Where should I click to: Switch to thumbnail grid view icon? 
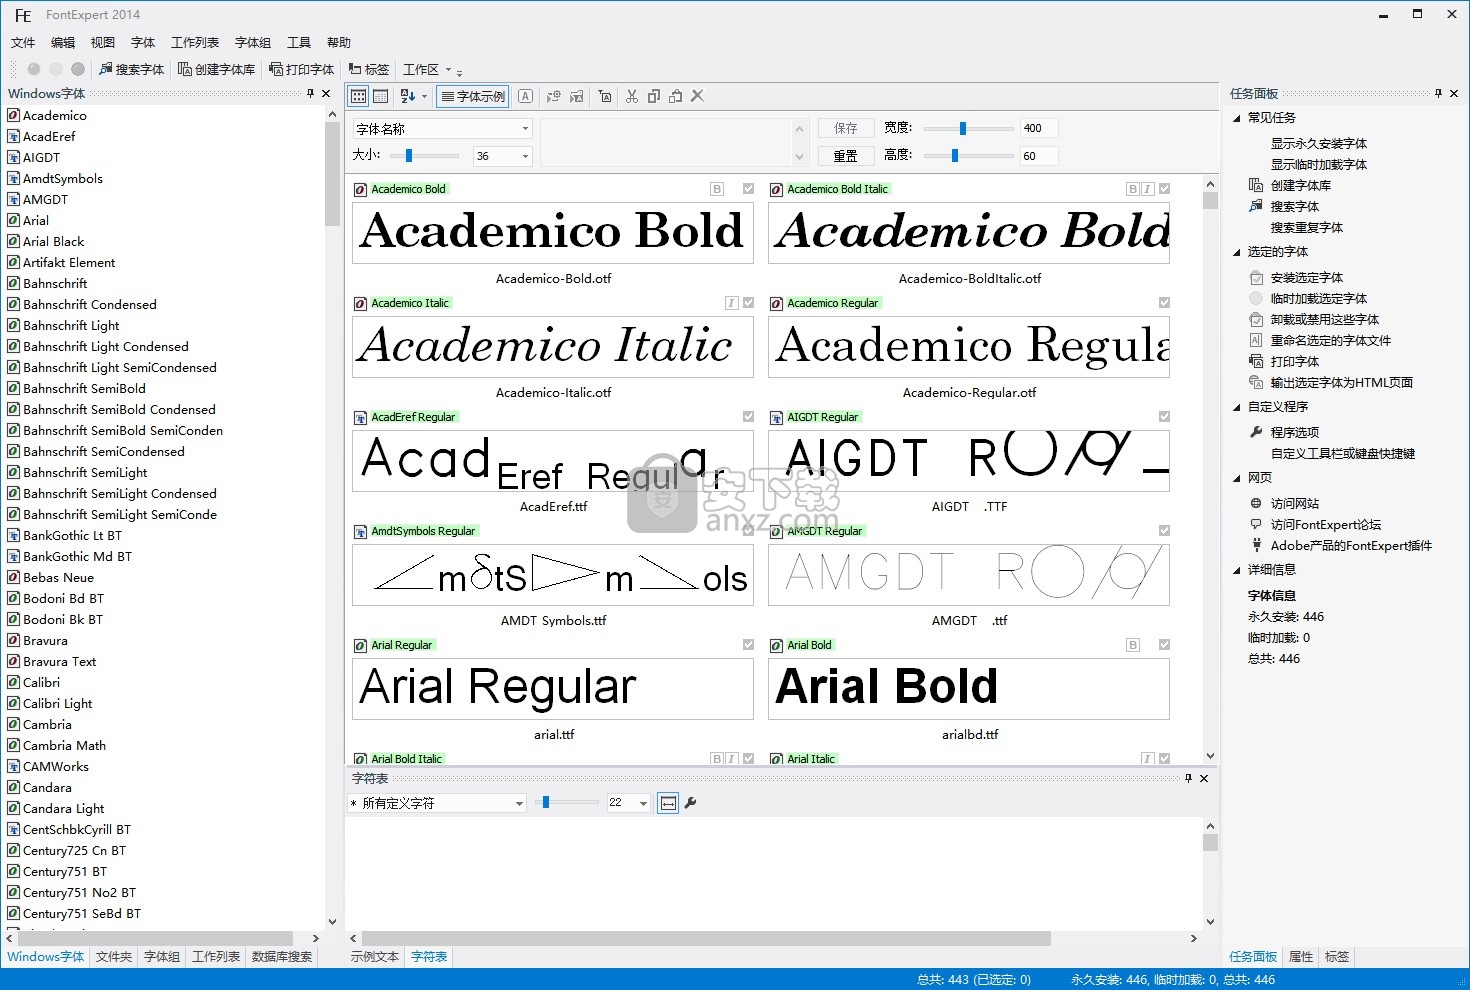[x=358, y=96]
